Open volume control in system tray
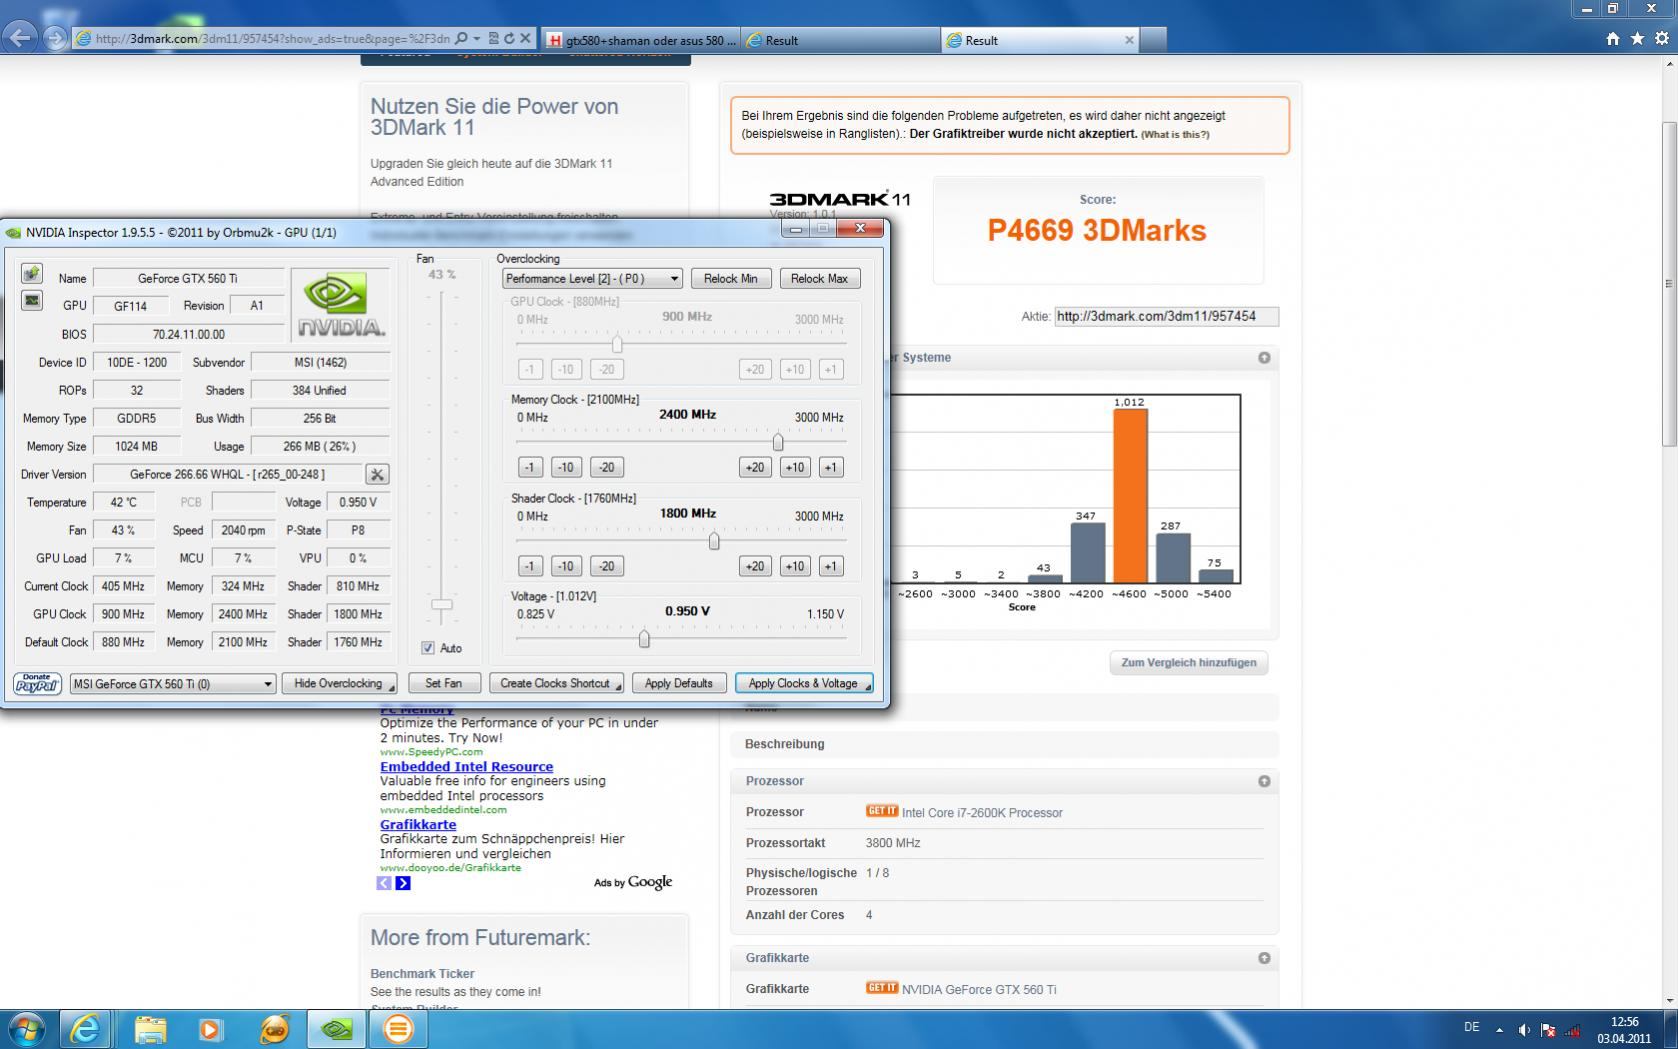The height and width of the screenshot is (1049, 1678). point(1524,1029)
